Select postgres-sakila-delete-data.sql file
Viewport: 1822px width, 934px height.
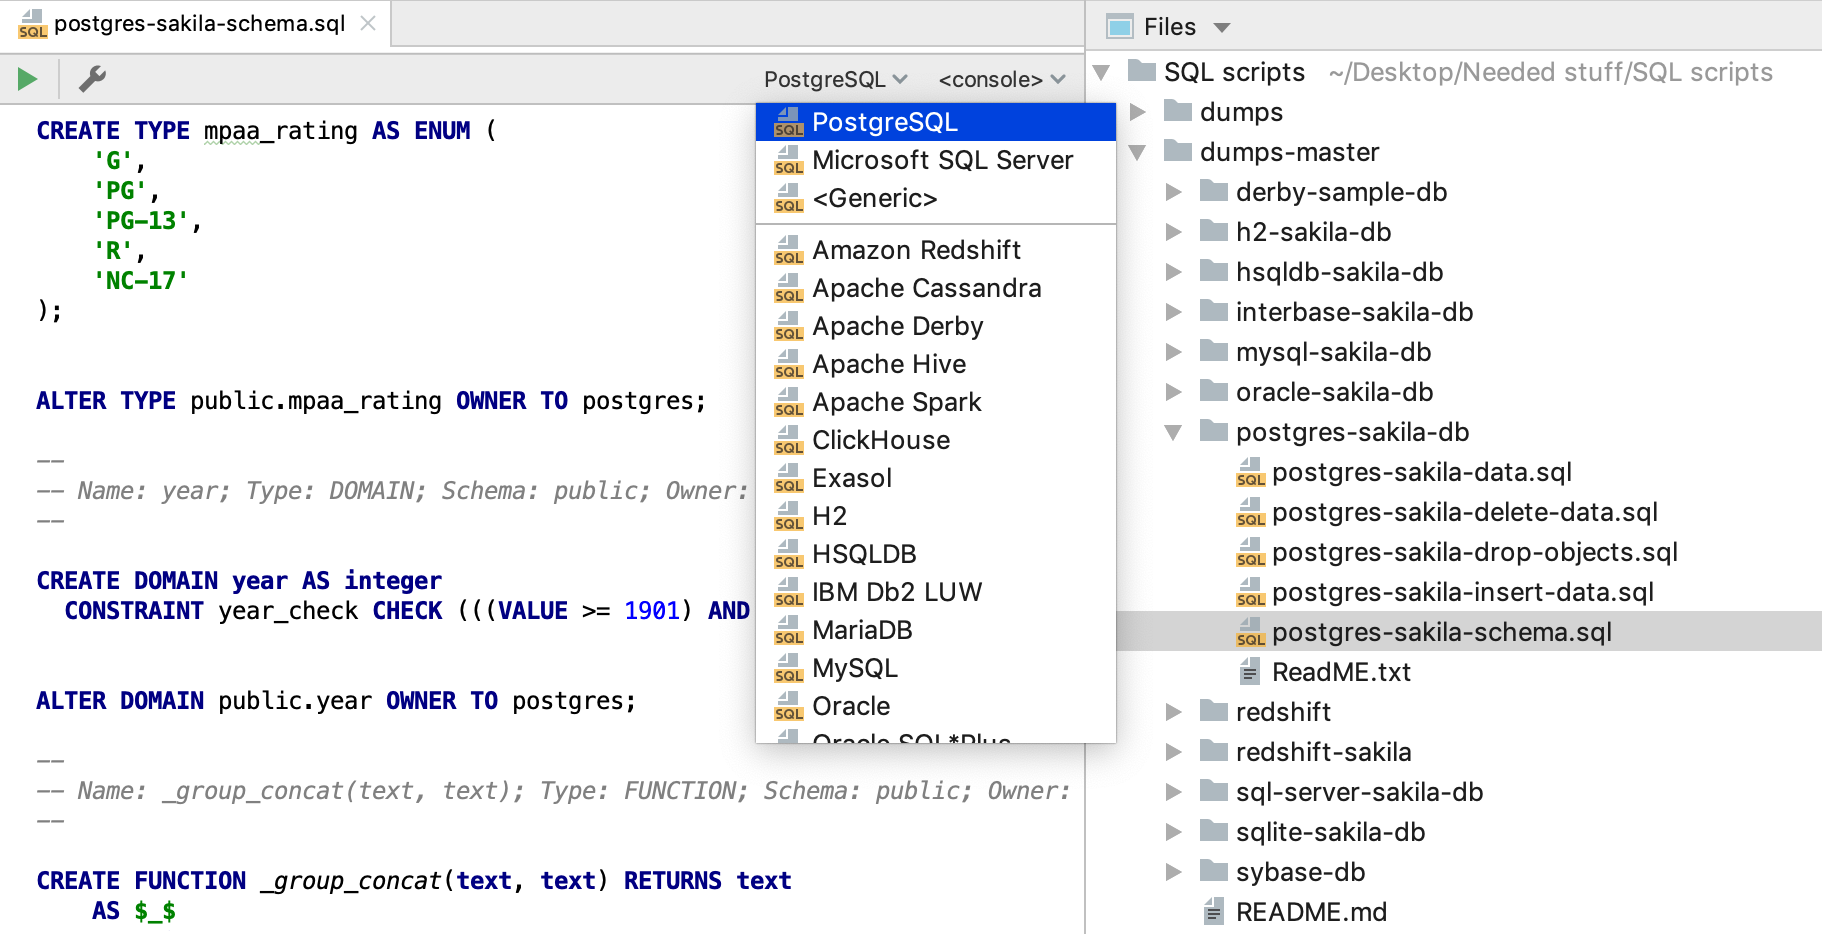pos(1464,512)
